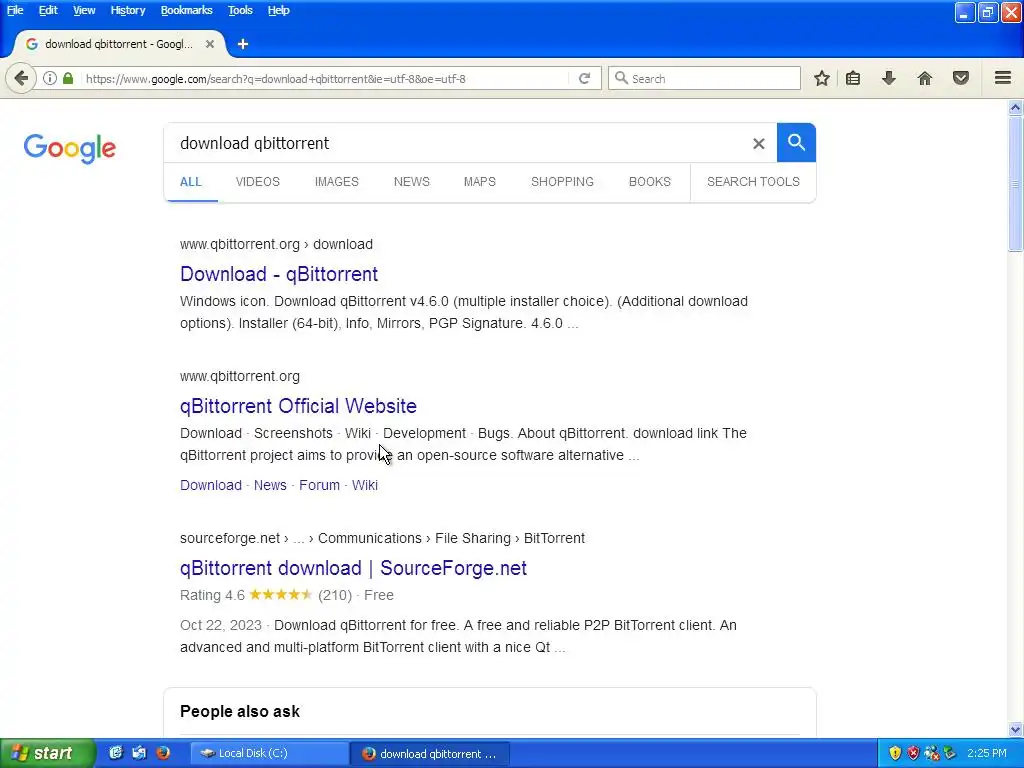Click the blue Google search magnifier button
The height and width of the screenshot is (768, 1024).
point(796,142)
